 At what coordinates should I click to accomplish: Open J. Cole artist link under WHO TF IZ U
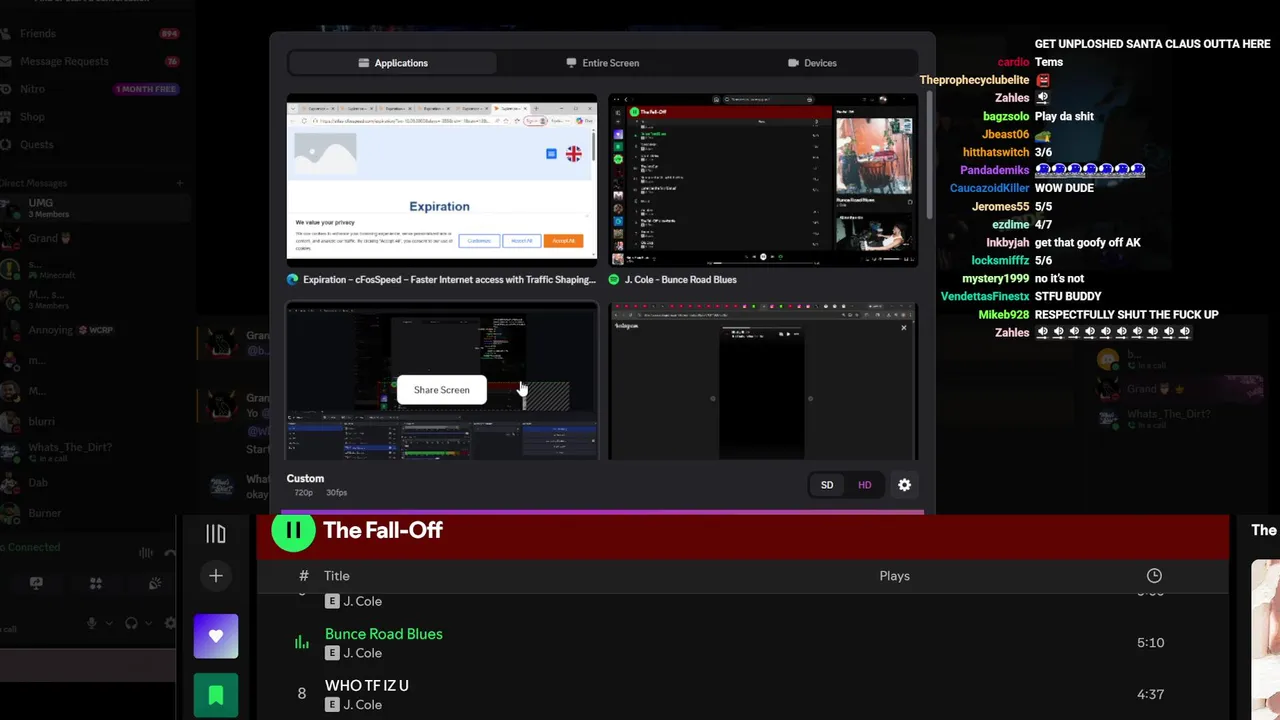(x=362, y=705)
